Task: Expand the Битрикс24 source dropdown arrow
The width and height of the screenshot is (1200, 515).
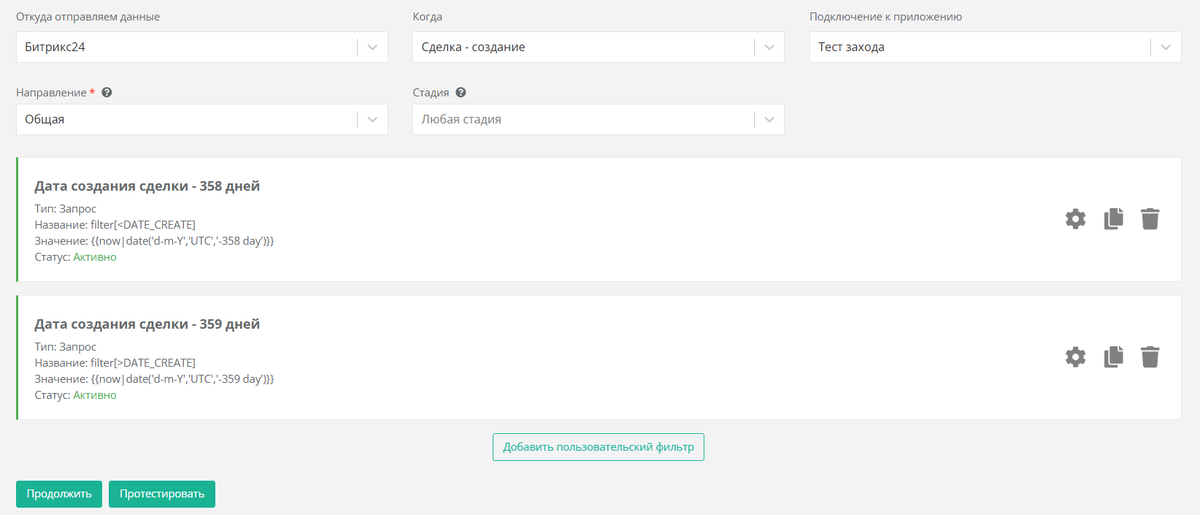Action: [372, 47]
